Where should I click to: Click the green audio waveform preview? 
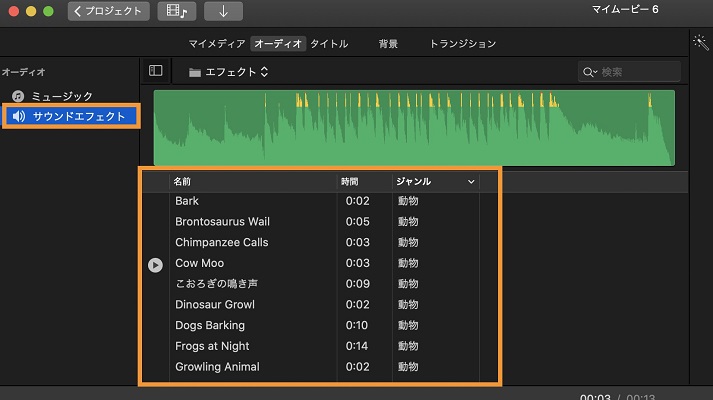click(414, 128)
